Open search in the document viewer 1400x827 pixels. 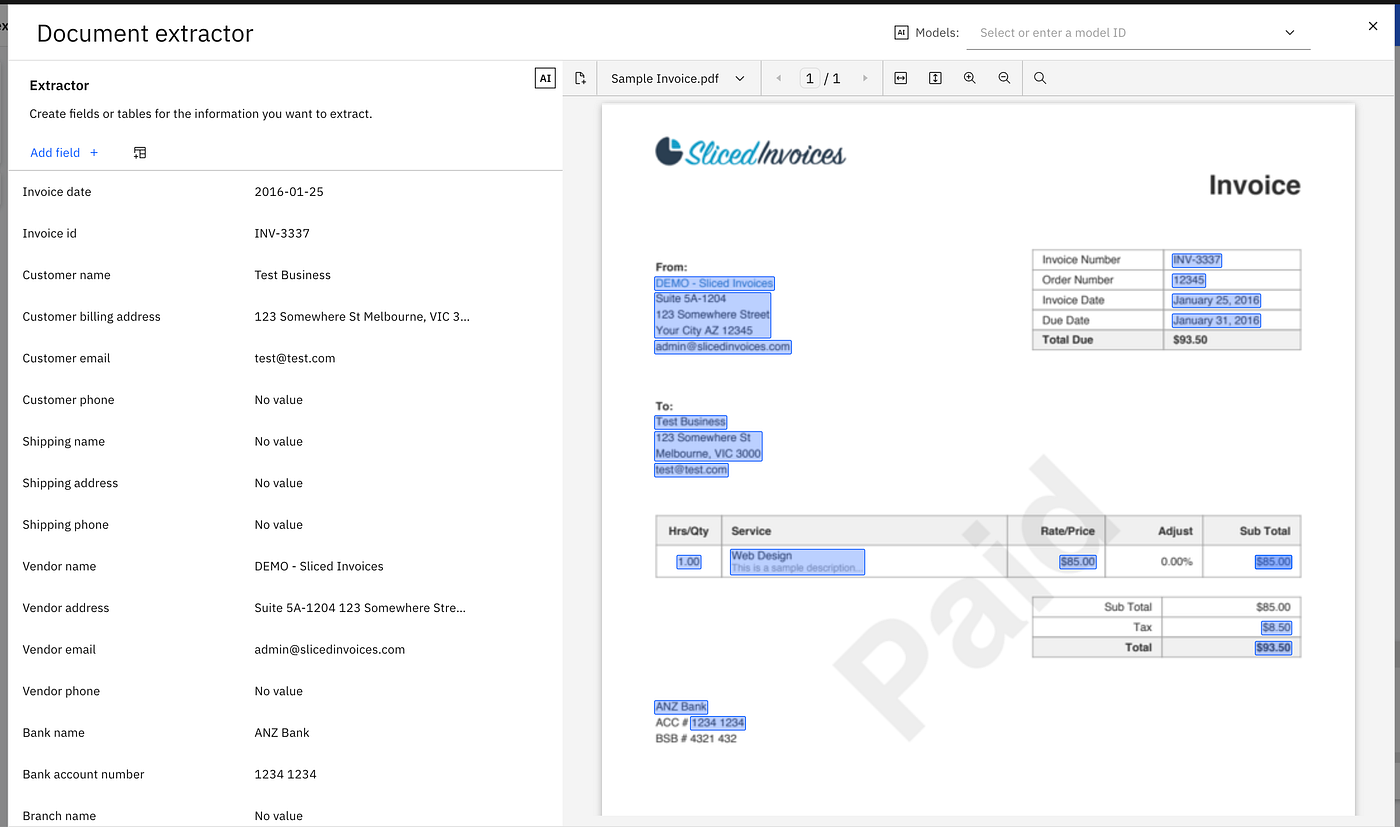[1040, 78]
